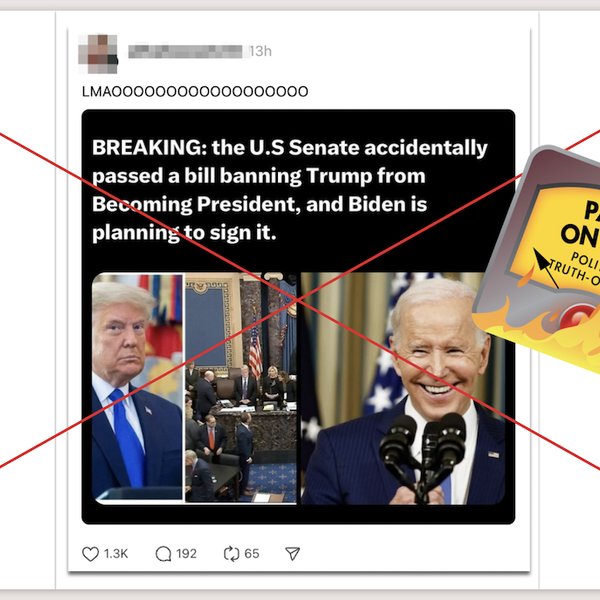The image size is (600, 600).
Task: Click the black embedded image card
Action: coord(298,316)
